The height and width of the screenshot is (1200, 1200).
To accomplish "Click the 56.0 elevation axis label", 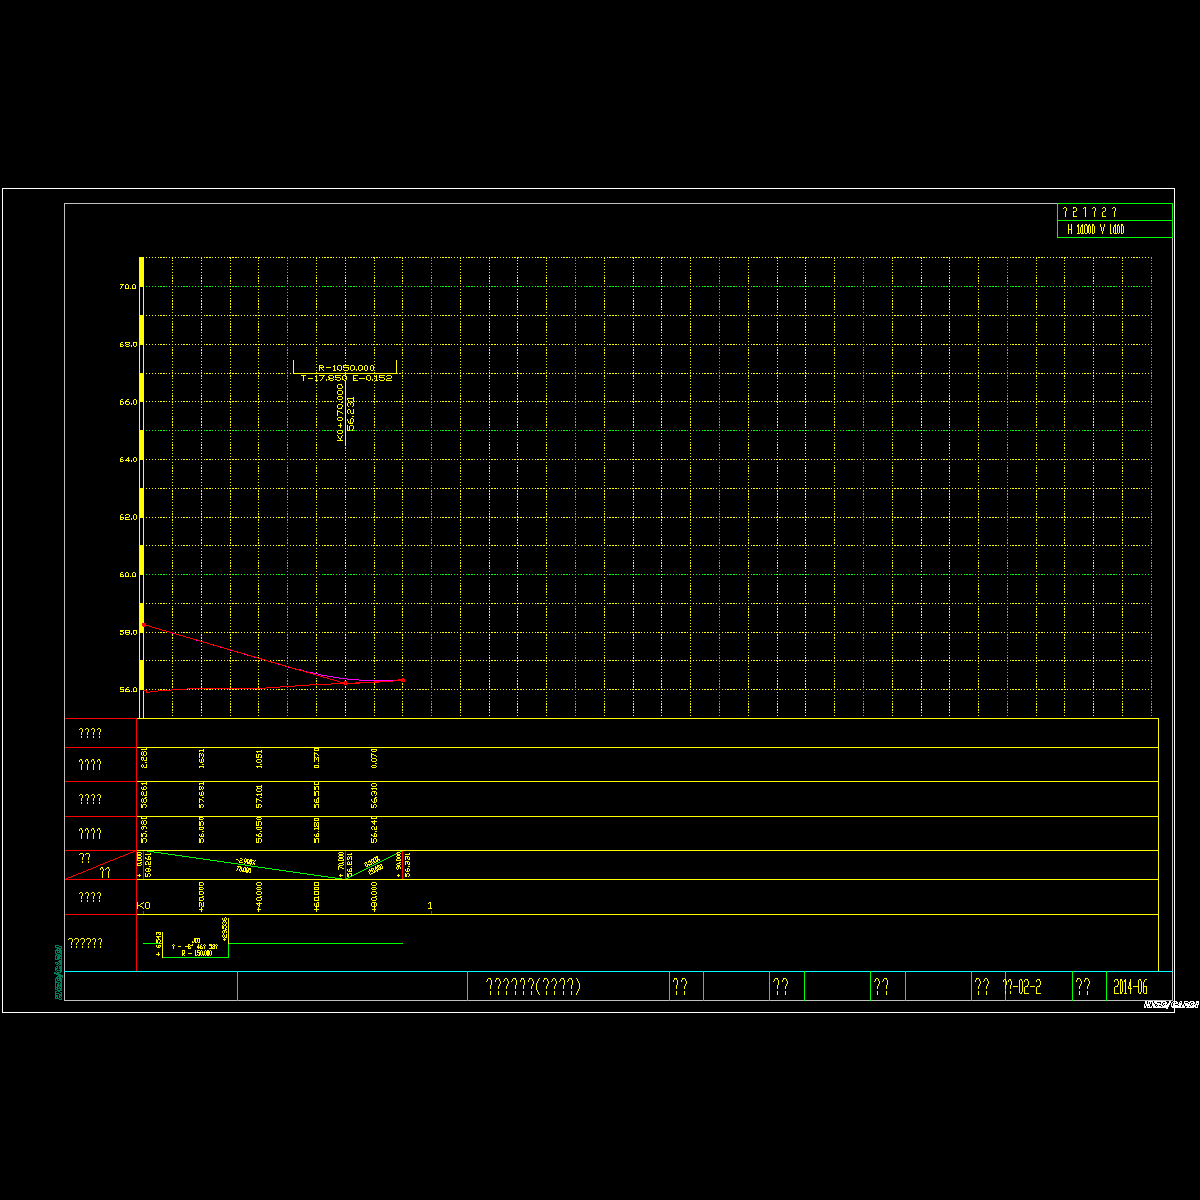I will click(x=127, y=690).
